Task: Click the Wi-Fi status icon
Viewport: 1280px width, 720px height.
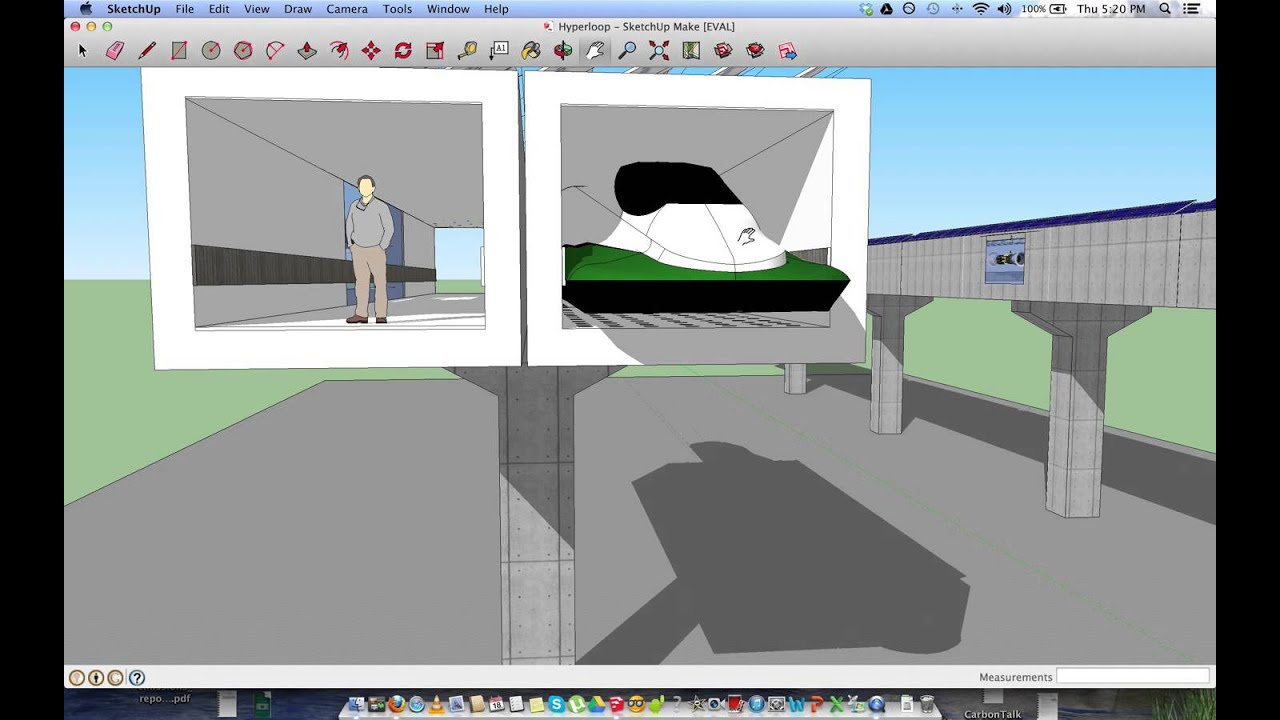Action: pyautogui.click(x=981, y=9)
